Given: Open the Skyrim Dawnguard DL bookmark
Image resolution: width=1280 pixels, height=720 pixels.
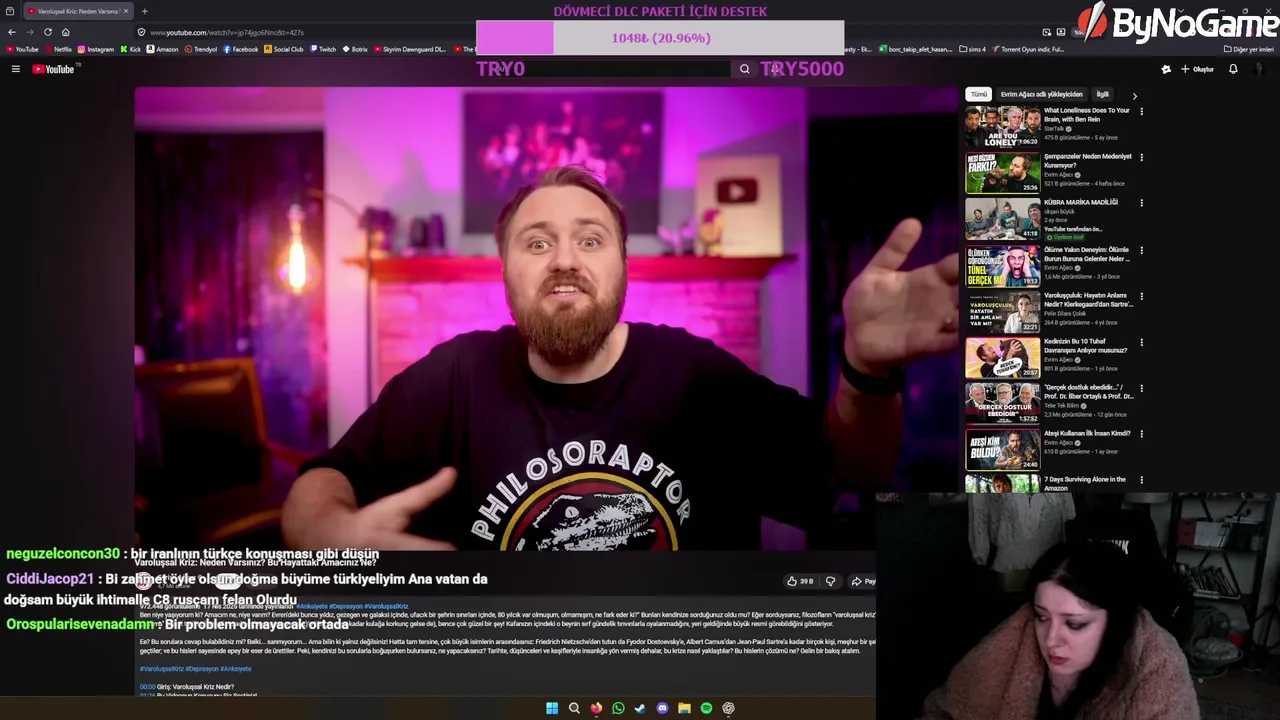Looking at the screenshot, I should (x=409, y=49).
